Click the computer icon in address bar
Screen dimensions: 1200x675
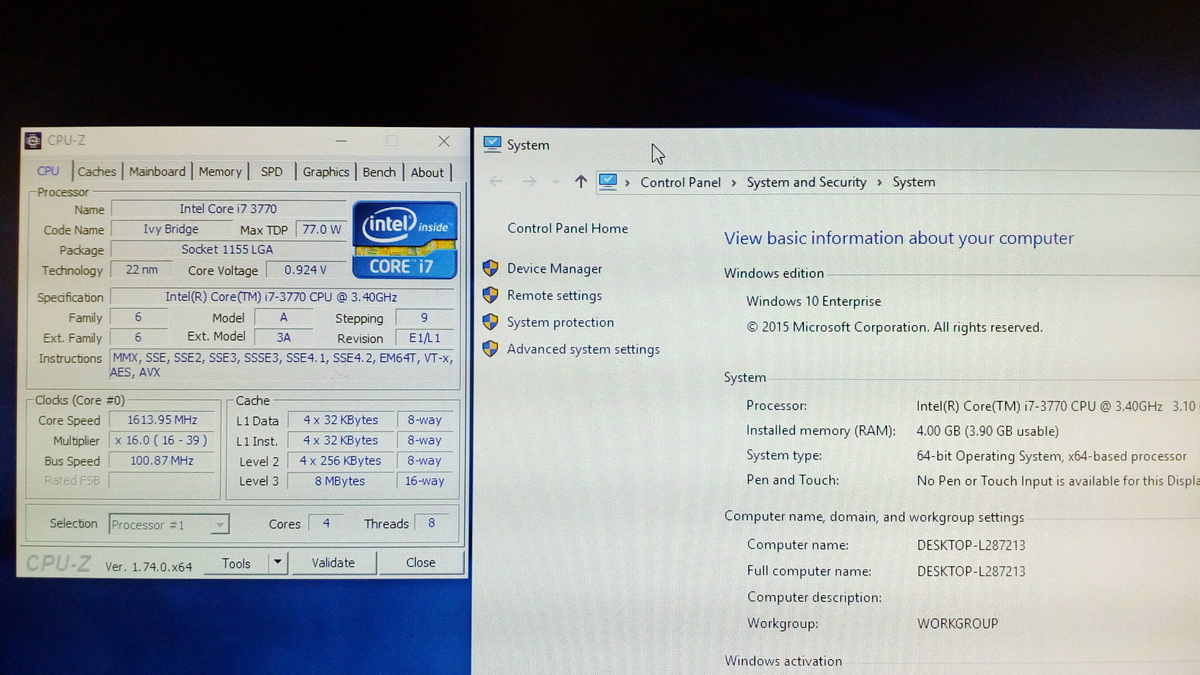pos(608,182)
